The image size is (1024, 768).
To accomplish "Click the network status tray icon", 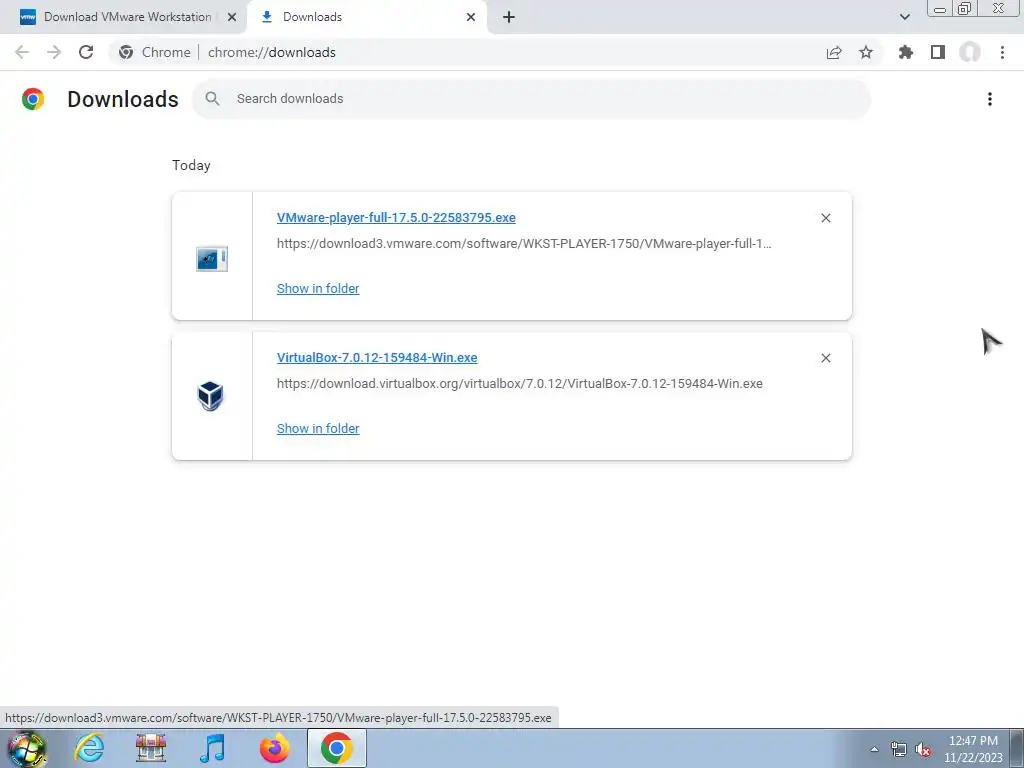I will point(899,749).
